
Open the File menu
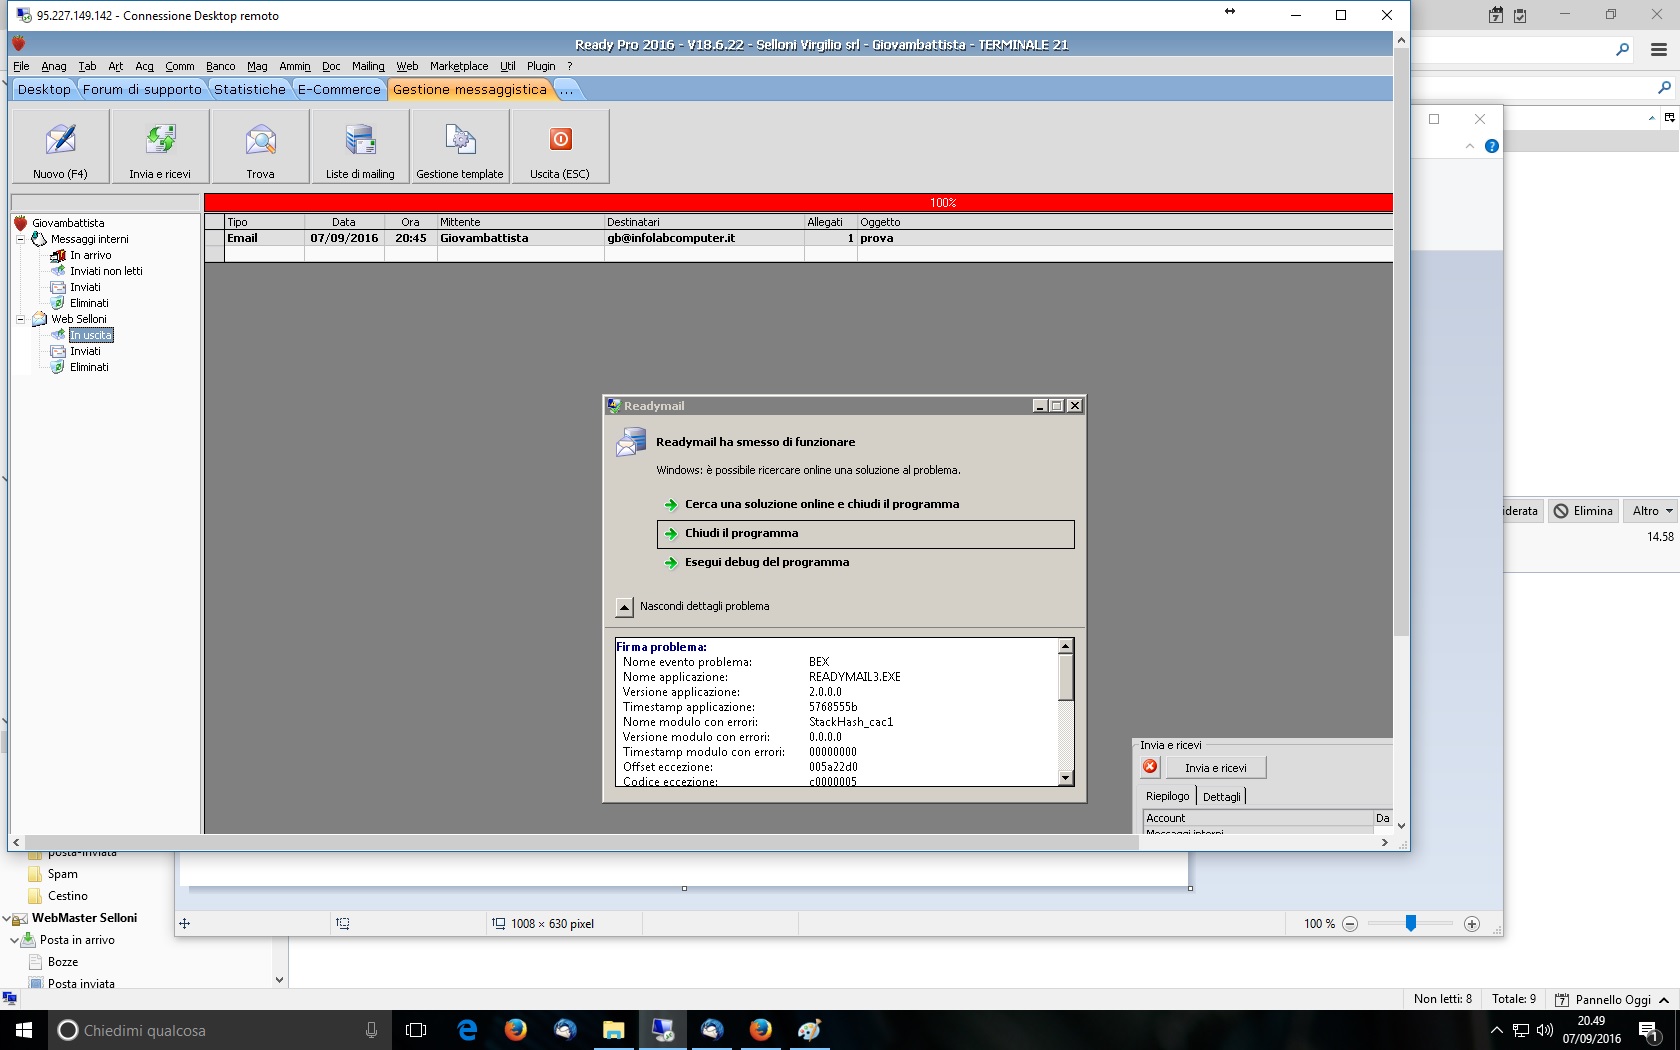(21, 66)
